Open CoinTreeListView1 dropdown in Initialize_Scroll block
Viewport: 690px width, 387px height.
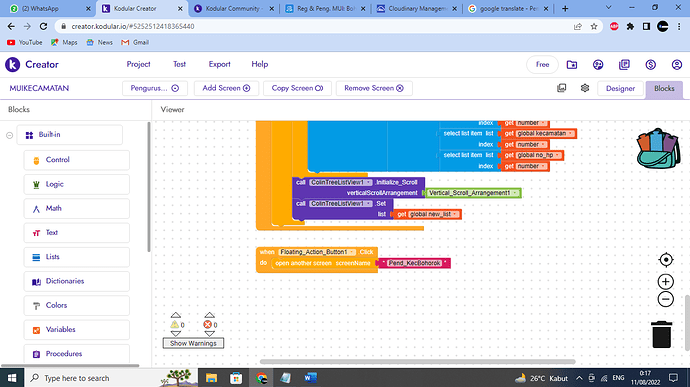point(341,182)
